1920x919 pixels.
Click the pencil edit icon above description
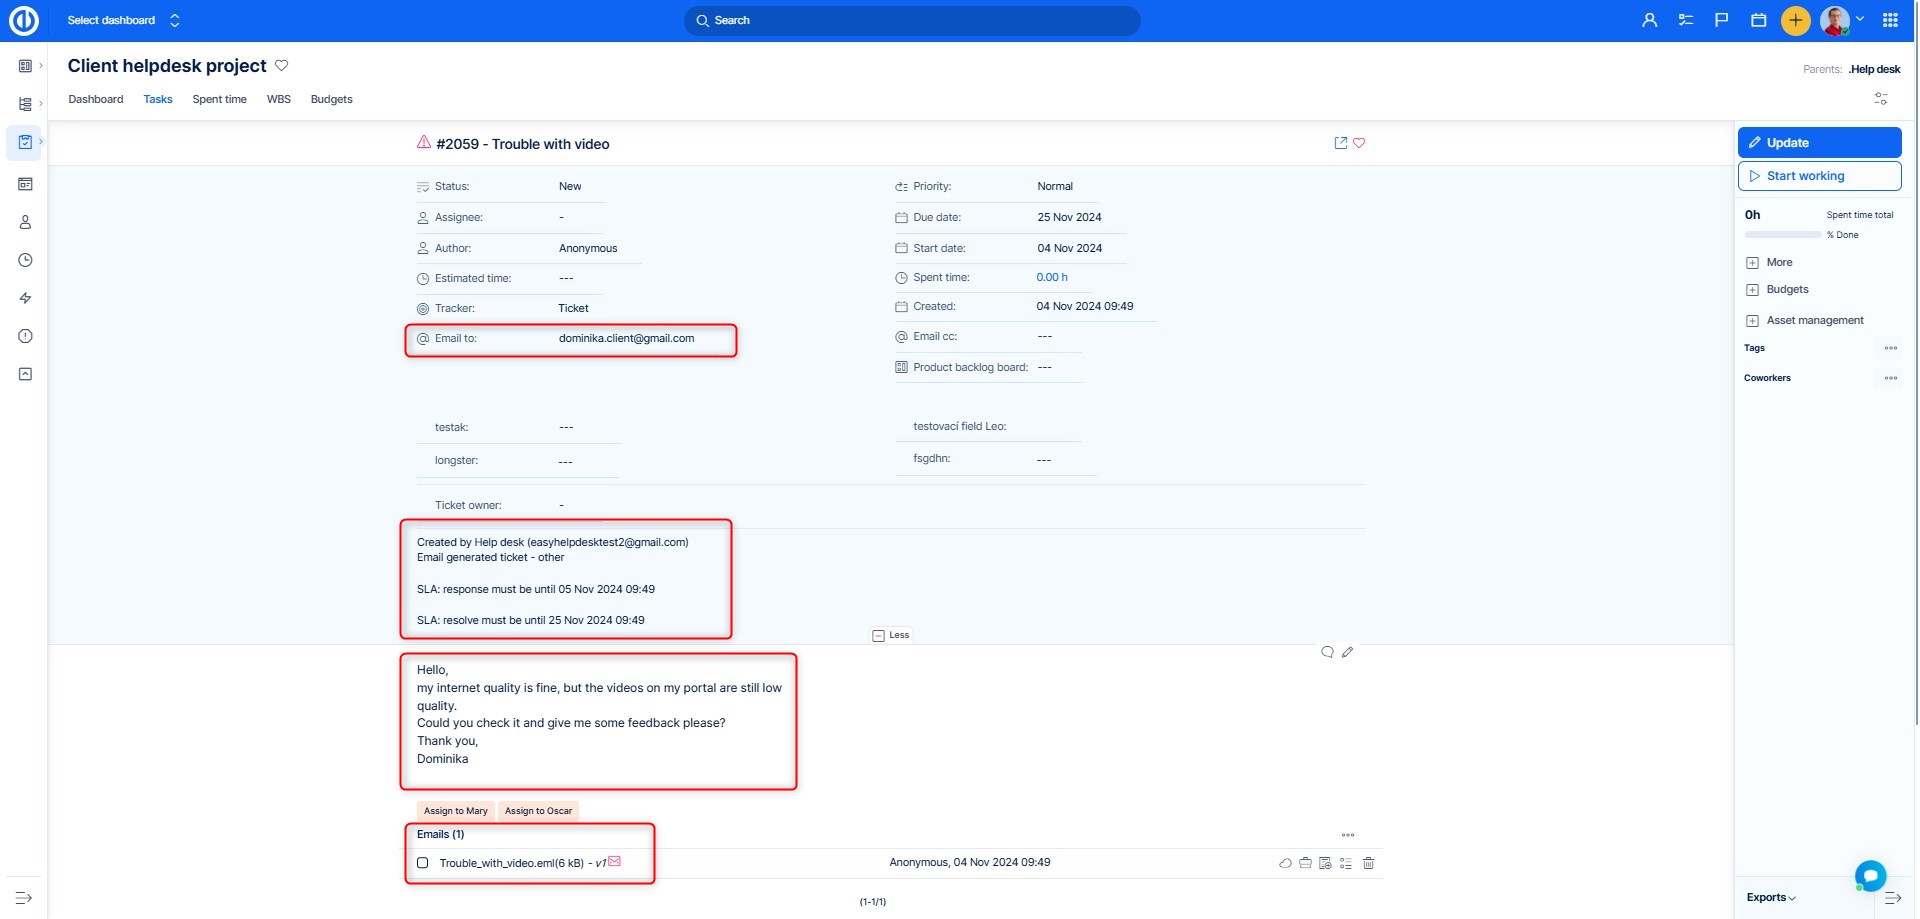[x=1347, y=652]
